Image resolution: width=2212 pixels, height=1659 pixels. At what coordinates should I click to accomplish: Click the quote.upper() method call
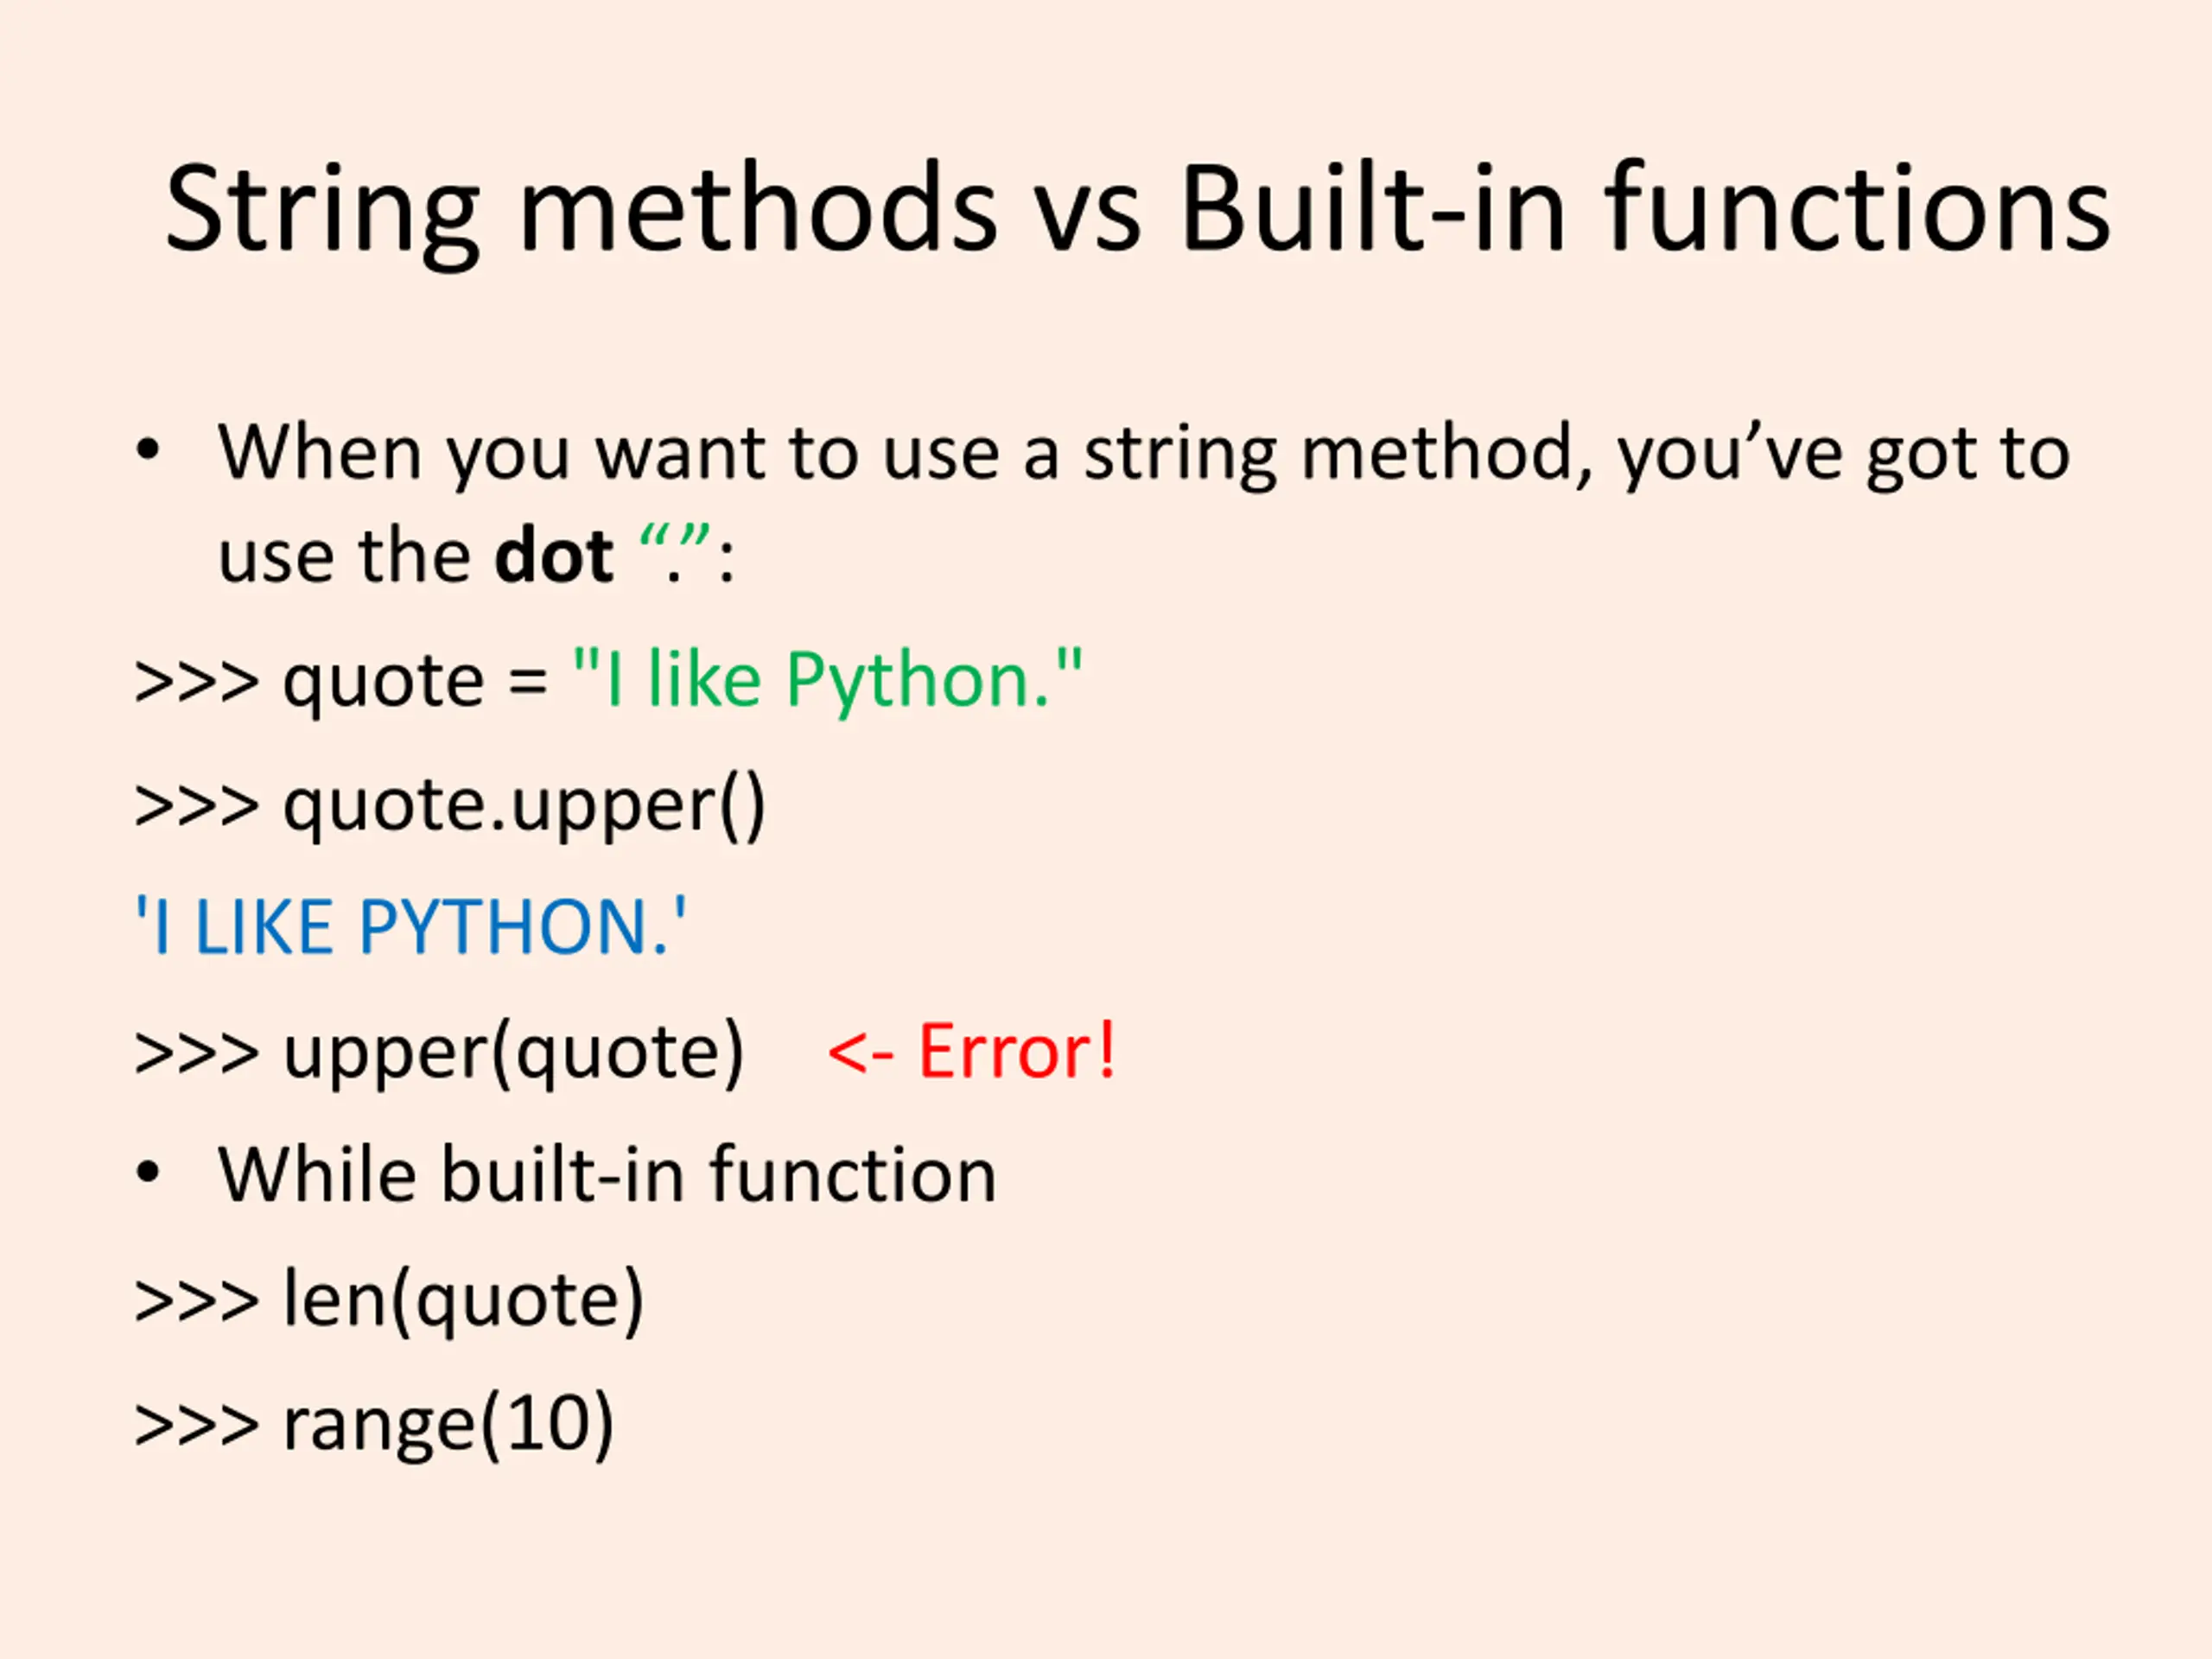coord(524,805)
